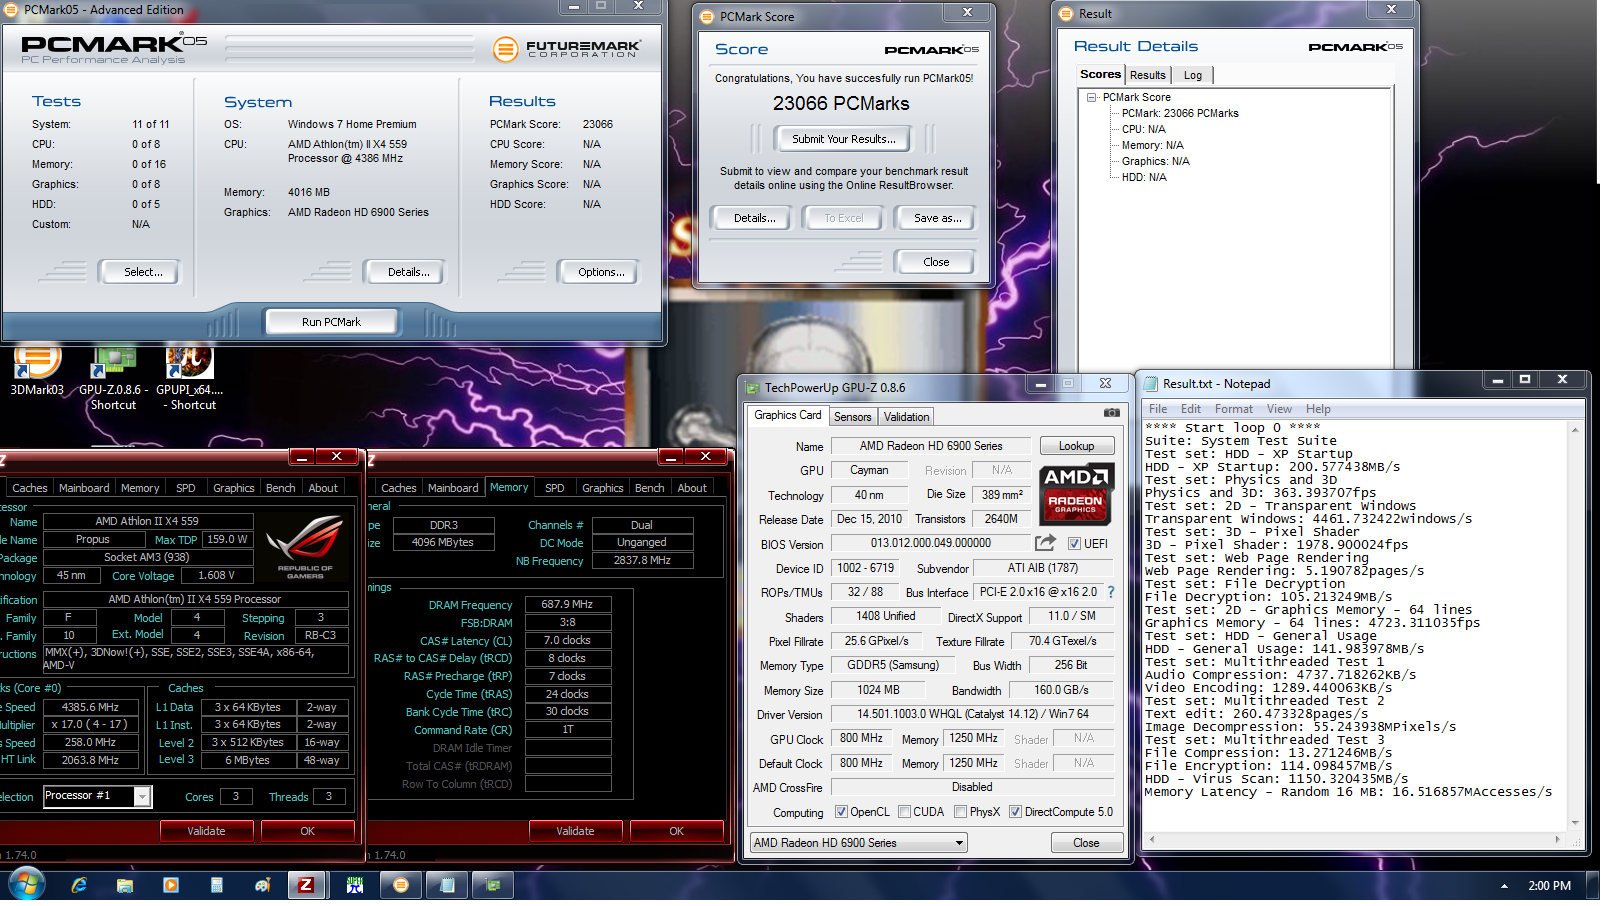Click the Run PCMark button

coord(331,322)
